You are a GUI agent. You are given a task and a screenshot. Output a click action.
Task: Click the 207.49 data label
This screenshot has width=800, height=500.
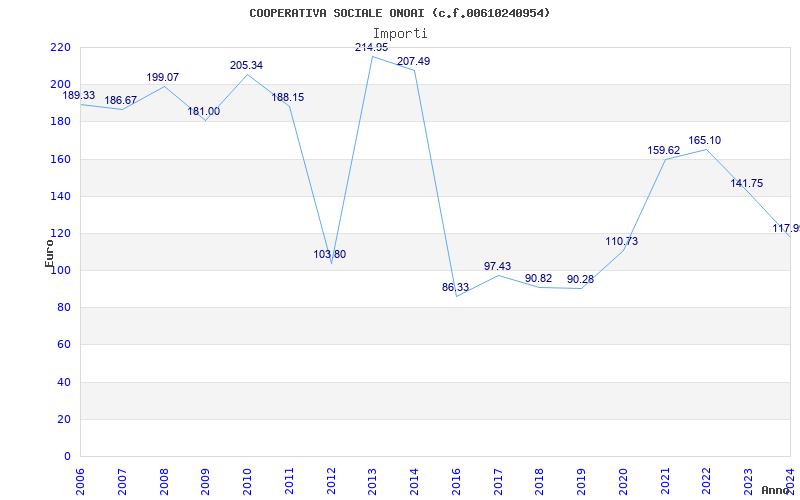[x=414, y=62]
